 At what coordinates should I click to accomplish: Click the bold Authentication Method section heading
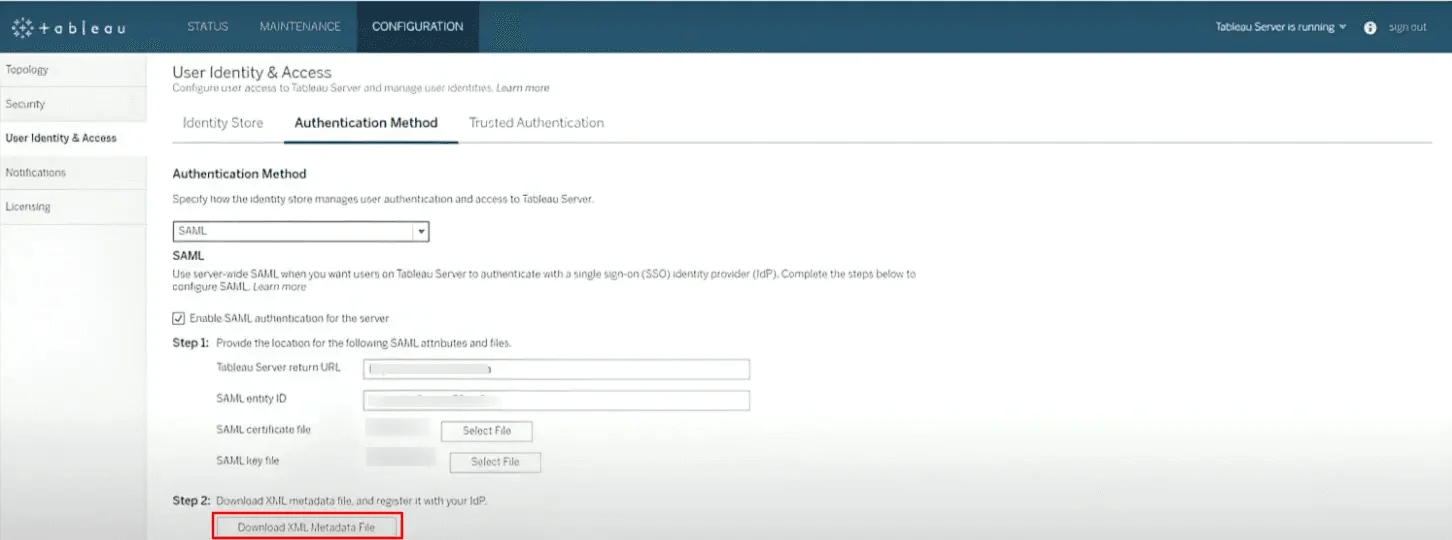239,174
